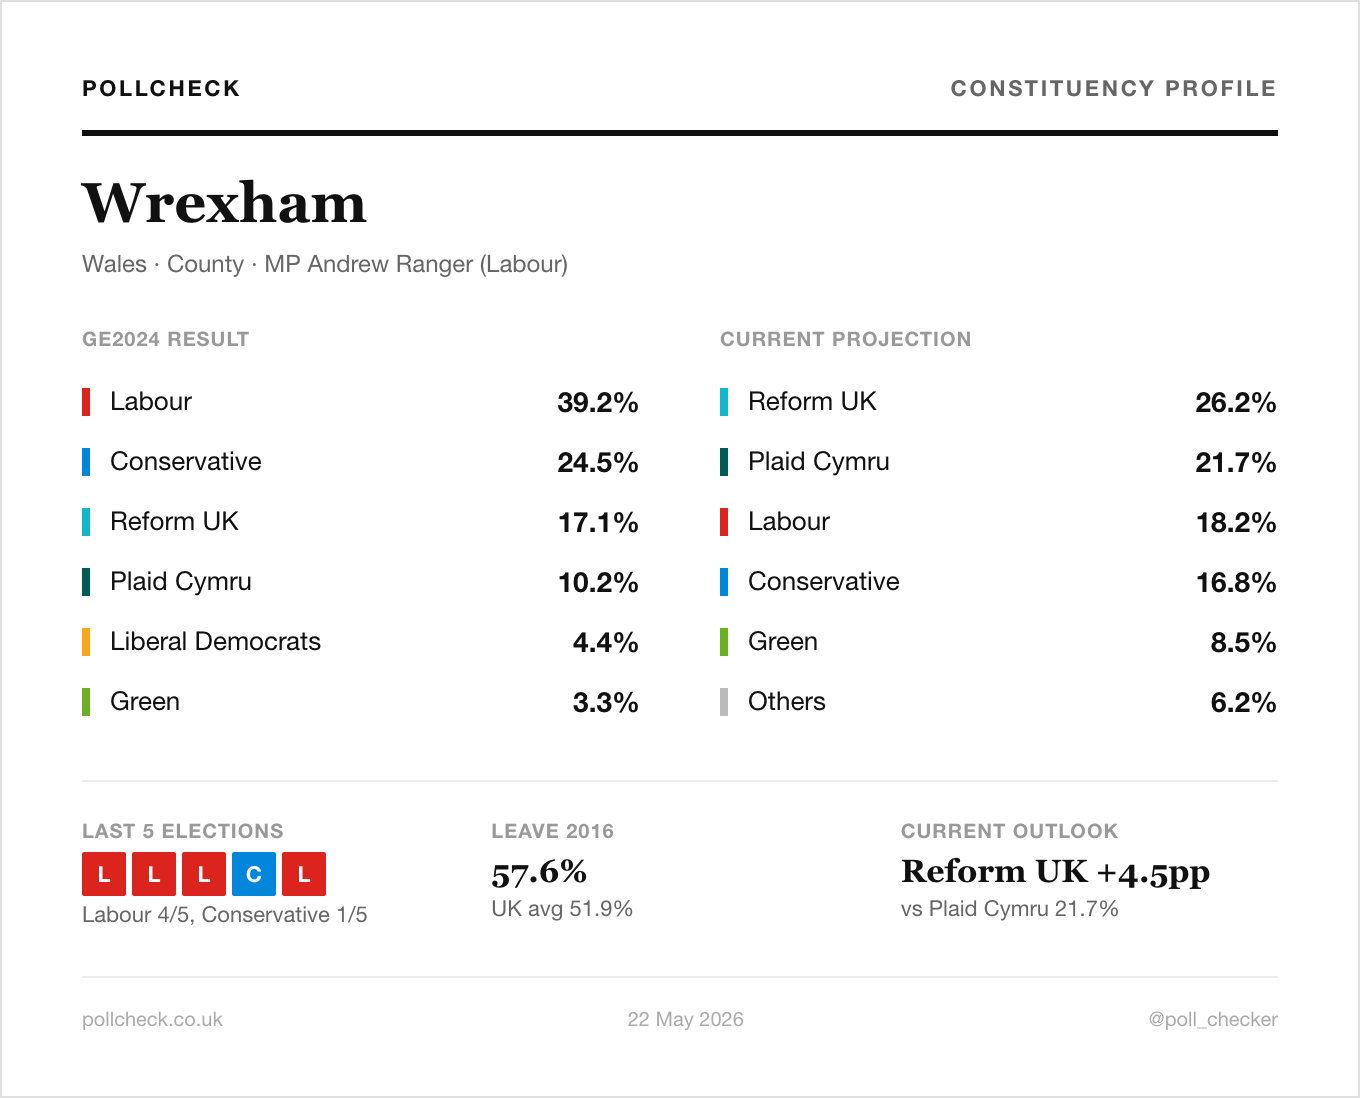Click the POLLCHECK logo text
This screenshot has height=1098, width=1360.
click(161, 88)
